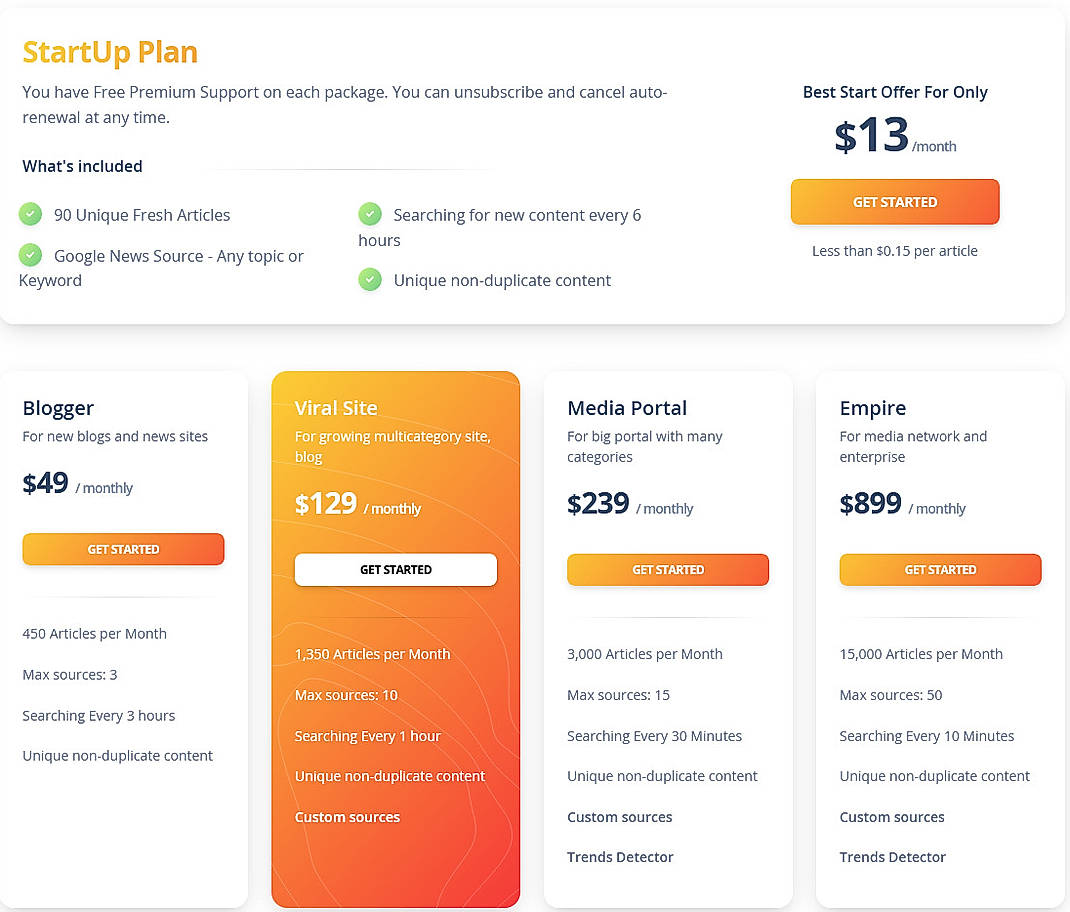The image size is (1070, 912).
Task: Click GET STARTED on the Media Portal plan
Action: click(667, 569)
